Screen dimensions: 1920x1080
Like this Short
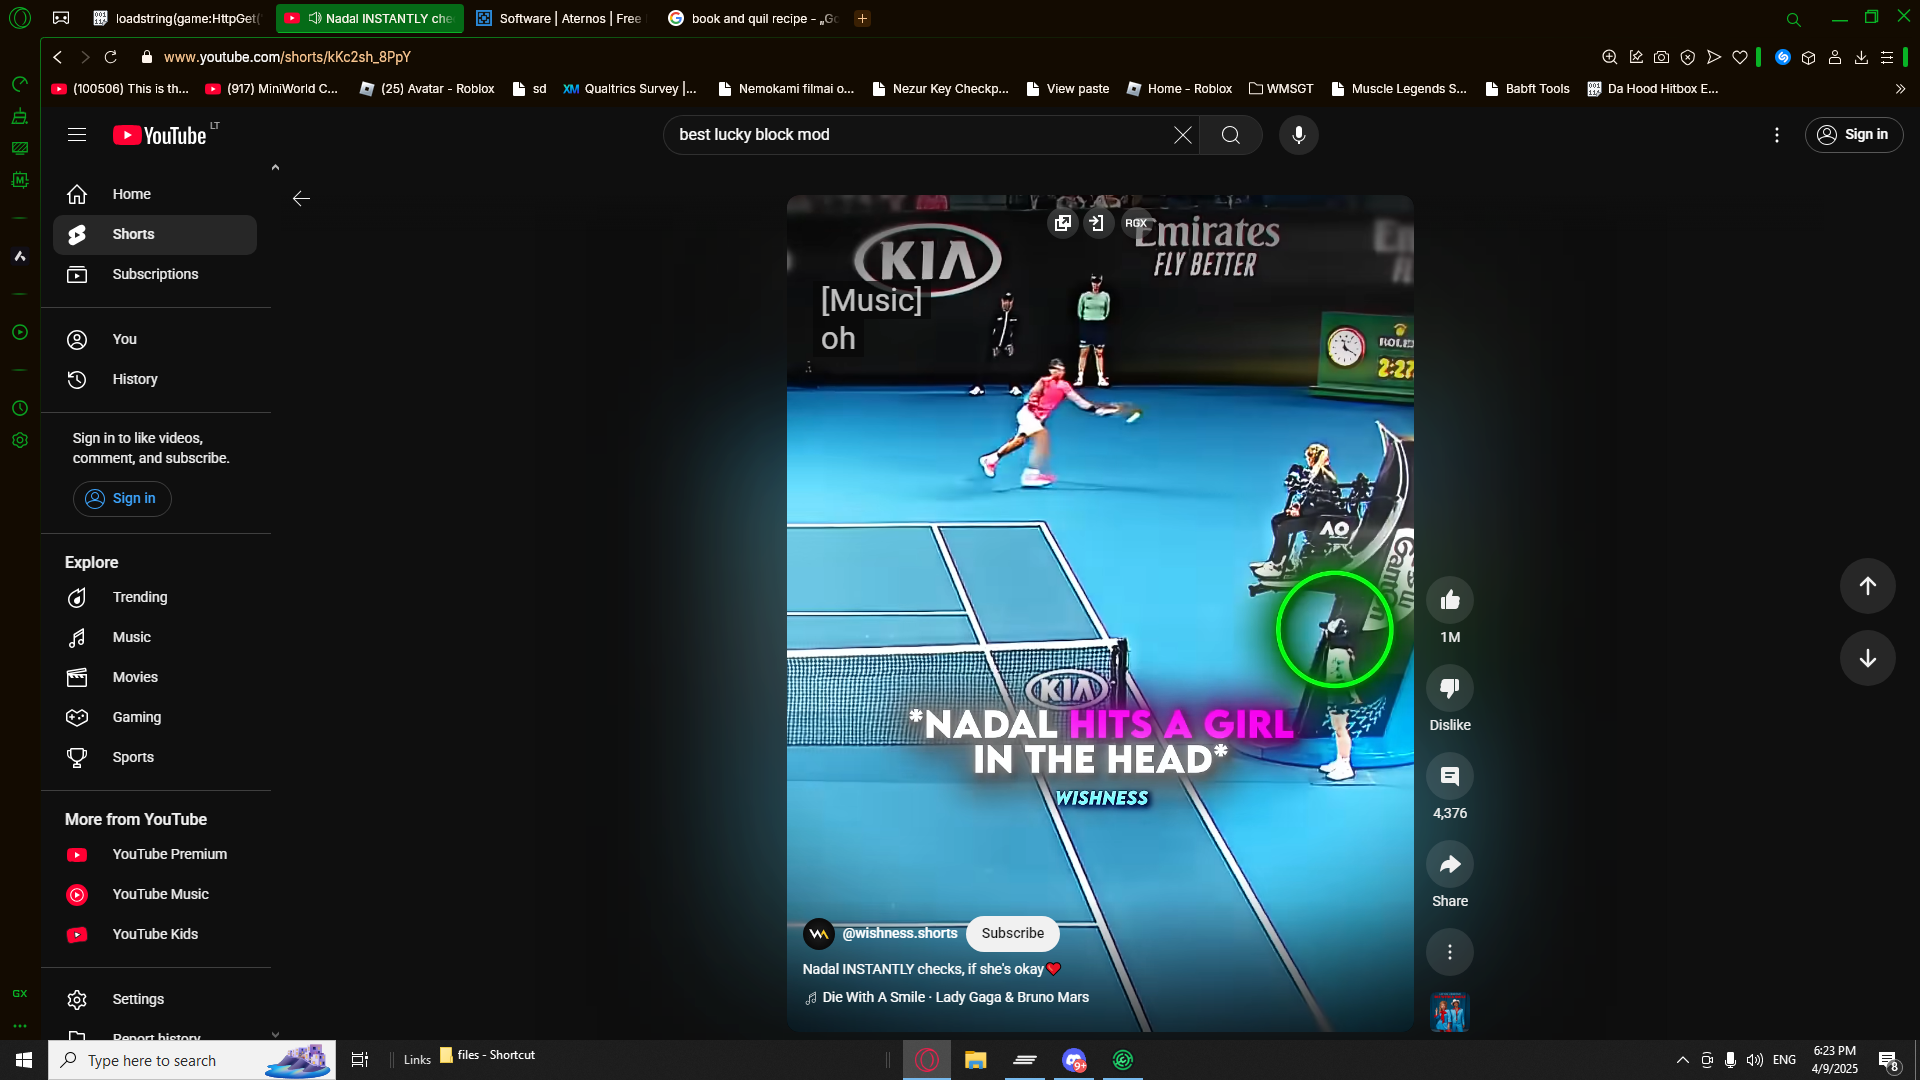pos(1450,600)
